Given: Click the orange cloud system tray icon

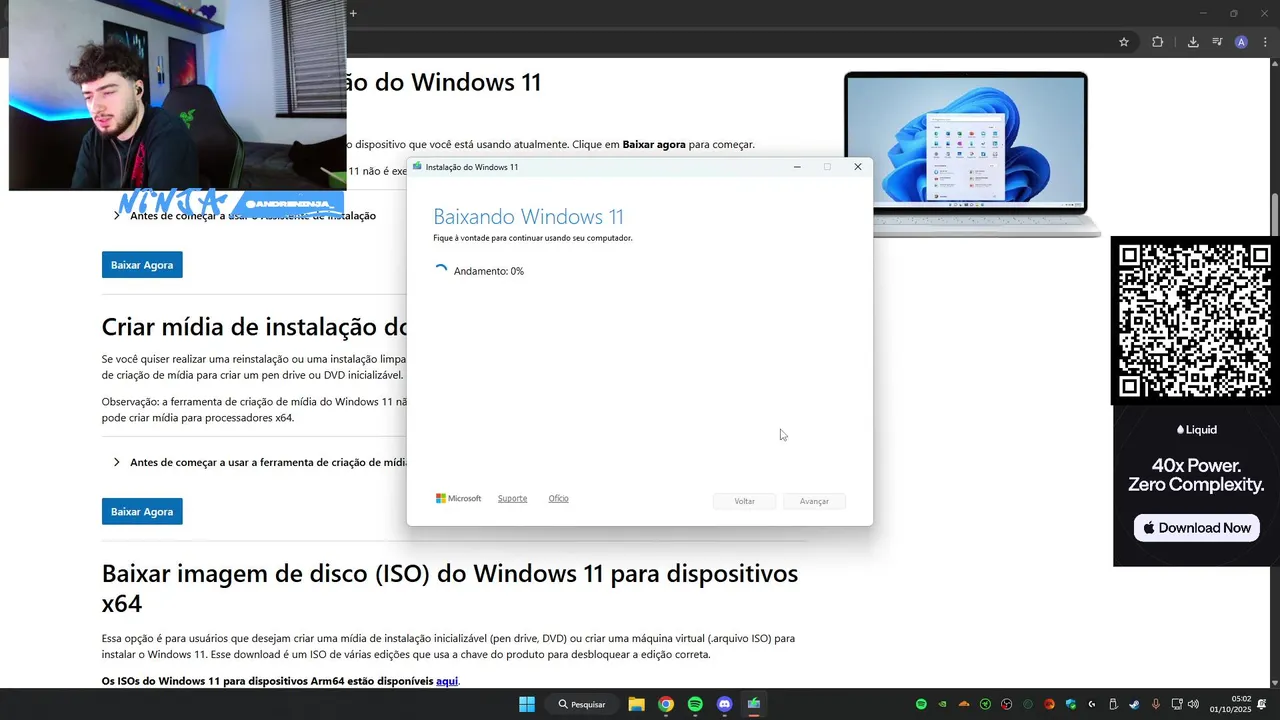Looking at the screenshot, I should click(x=964, y=704).
